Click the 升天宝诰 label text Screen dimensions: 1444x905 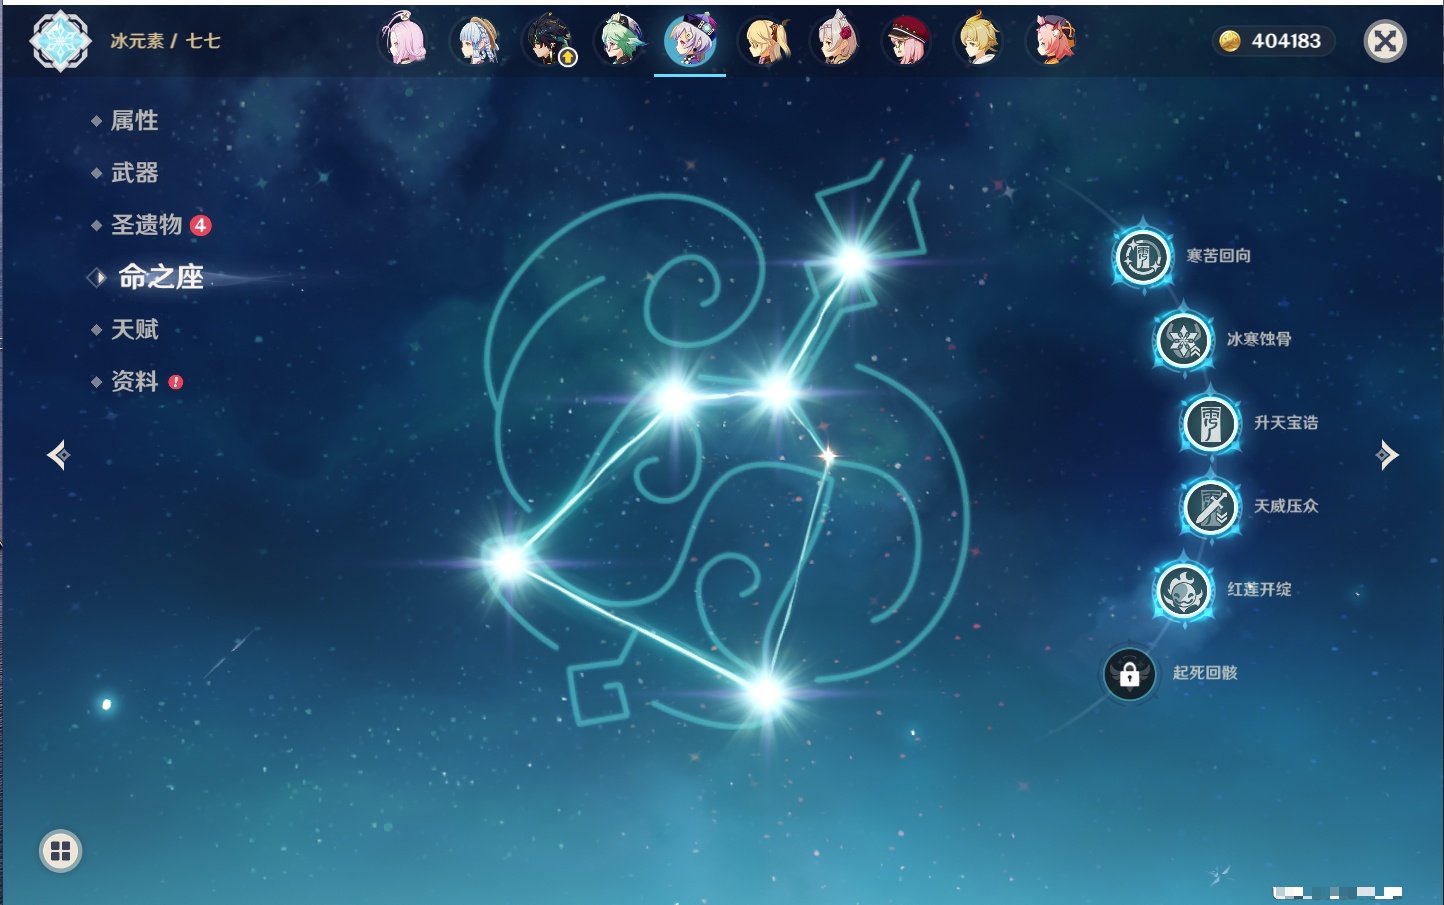[1286, 423]
